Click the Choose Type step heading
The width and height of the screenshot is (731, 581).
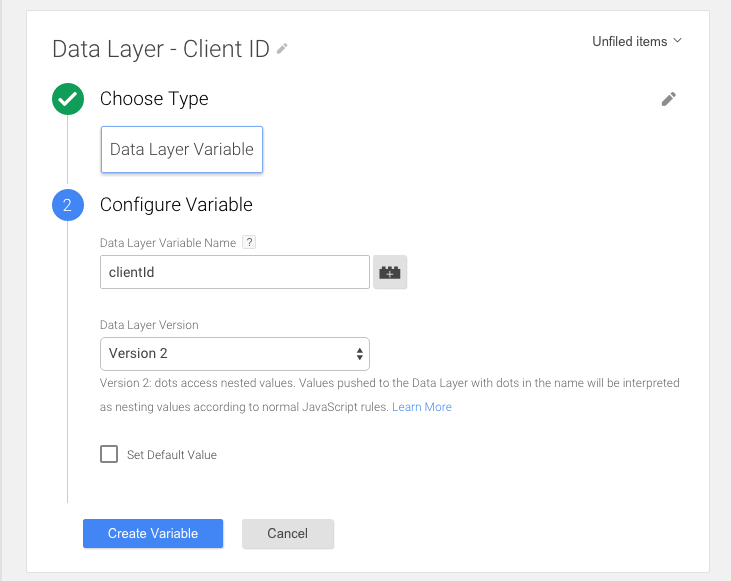(x=154, y=99)
